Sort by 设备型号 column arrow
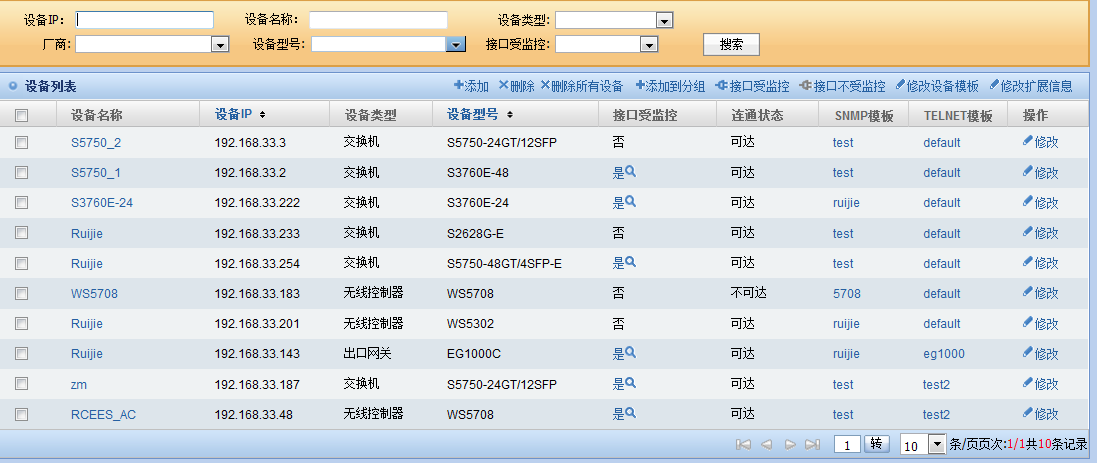1097x463 pixels. [510, 115]
